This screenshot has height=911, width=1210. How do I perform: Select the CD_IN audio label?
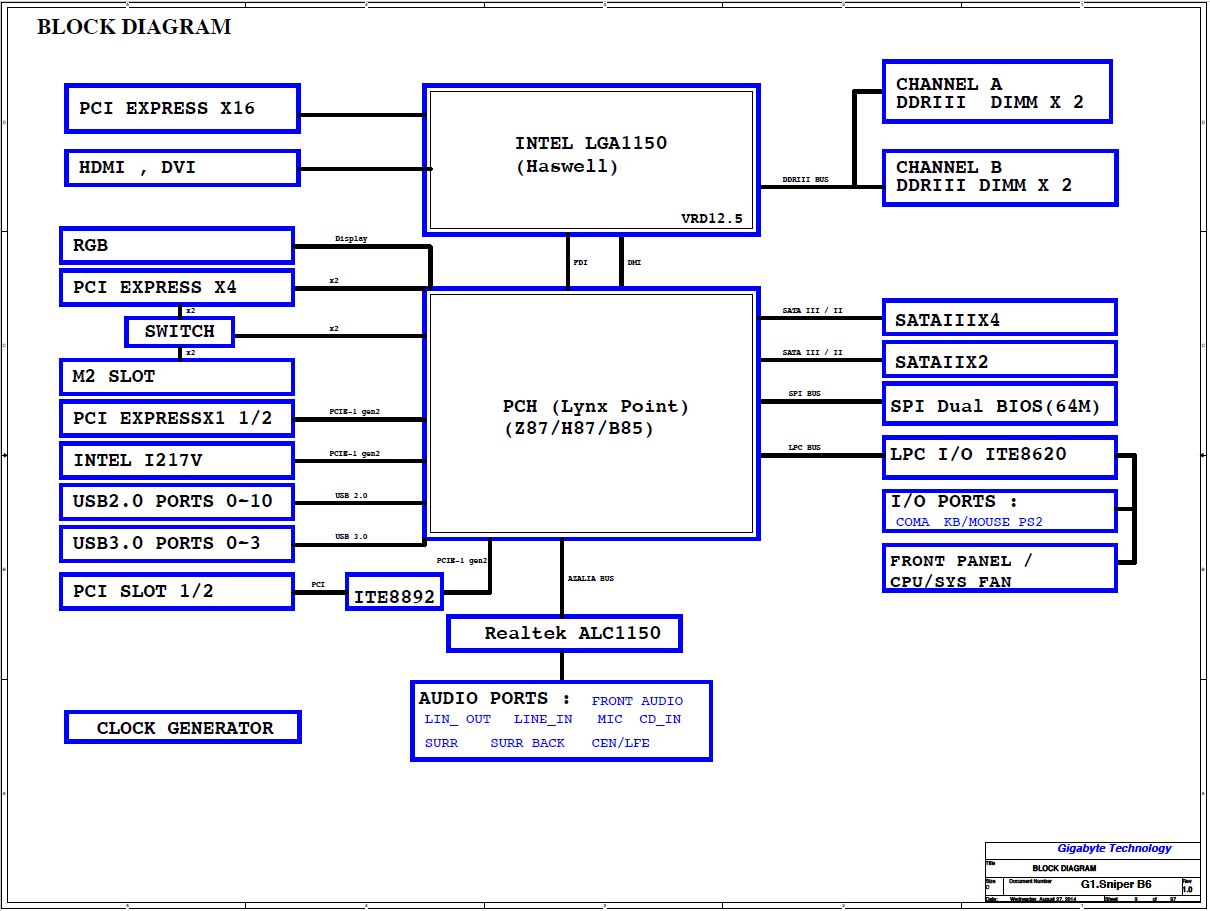[660, 719]
